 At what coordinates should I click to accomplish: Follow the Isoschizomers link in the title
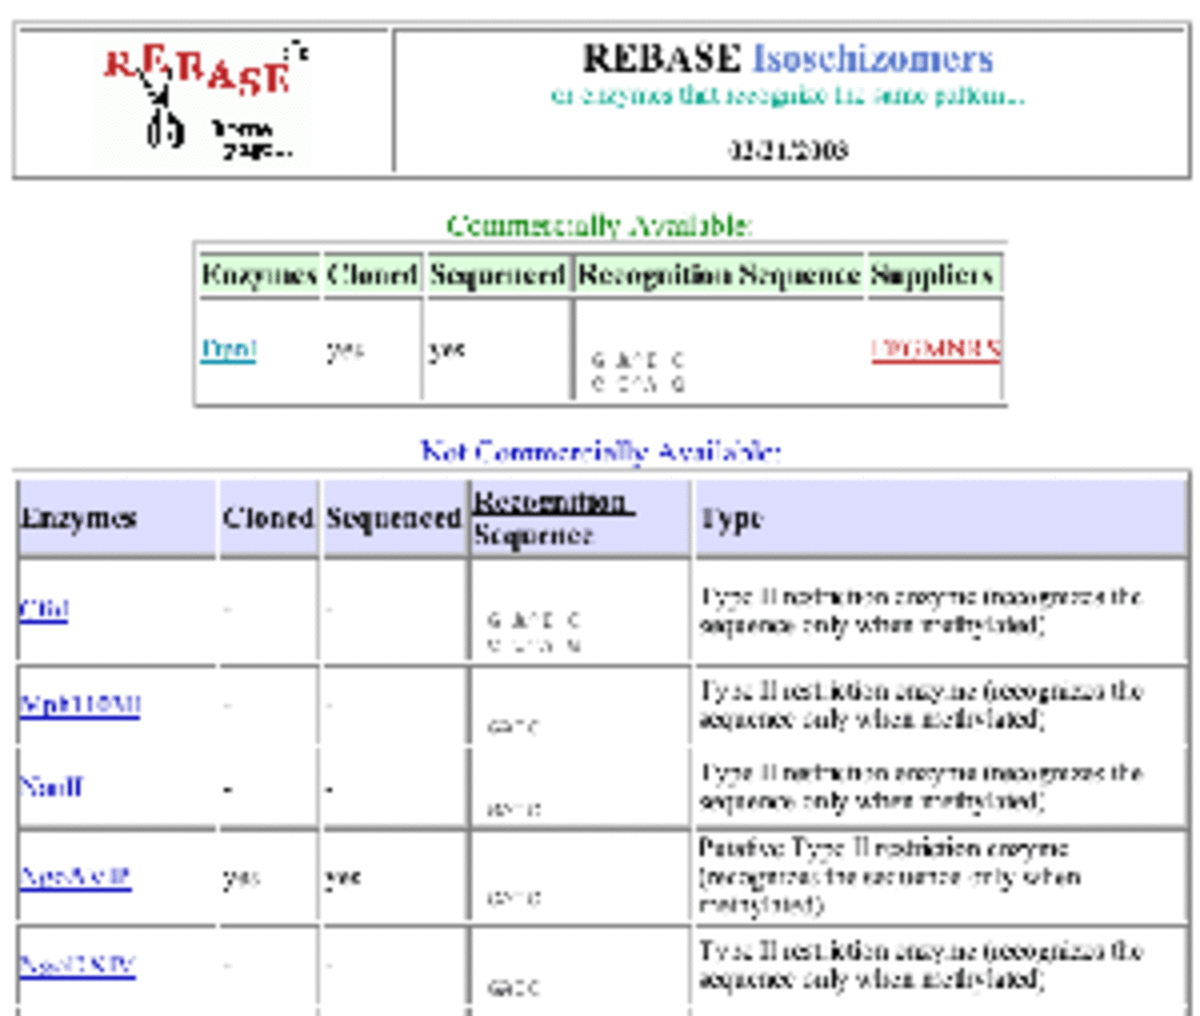tap(872, 58)
